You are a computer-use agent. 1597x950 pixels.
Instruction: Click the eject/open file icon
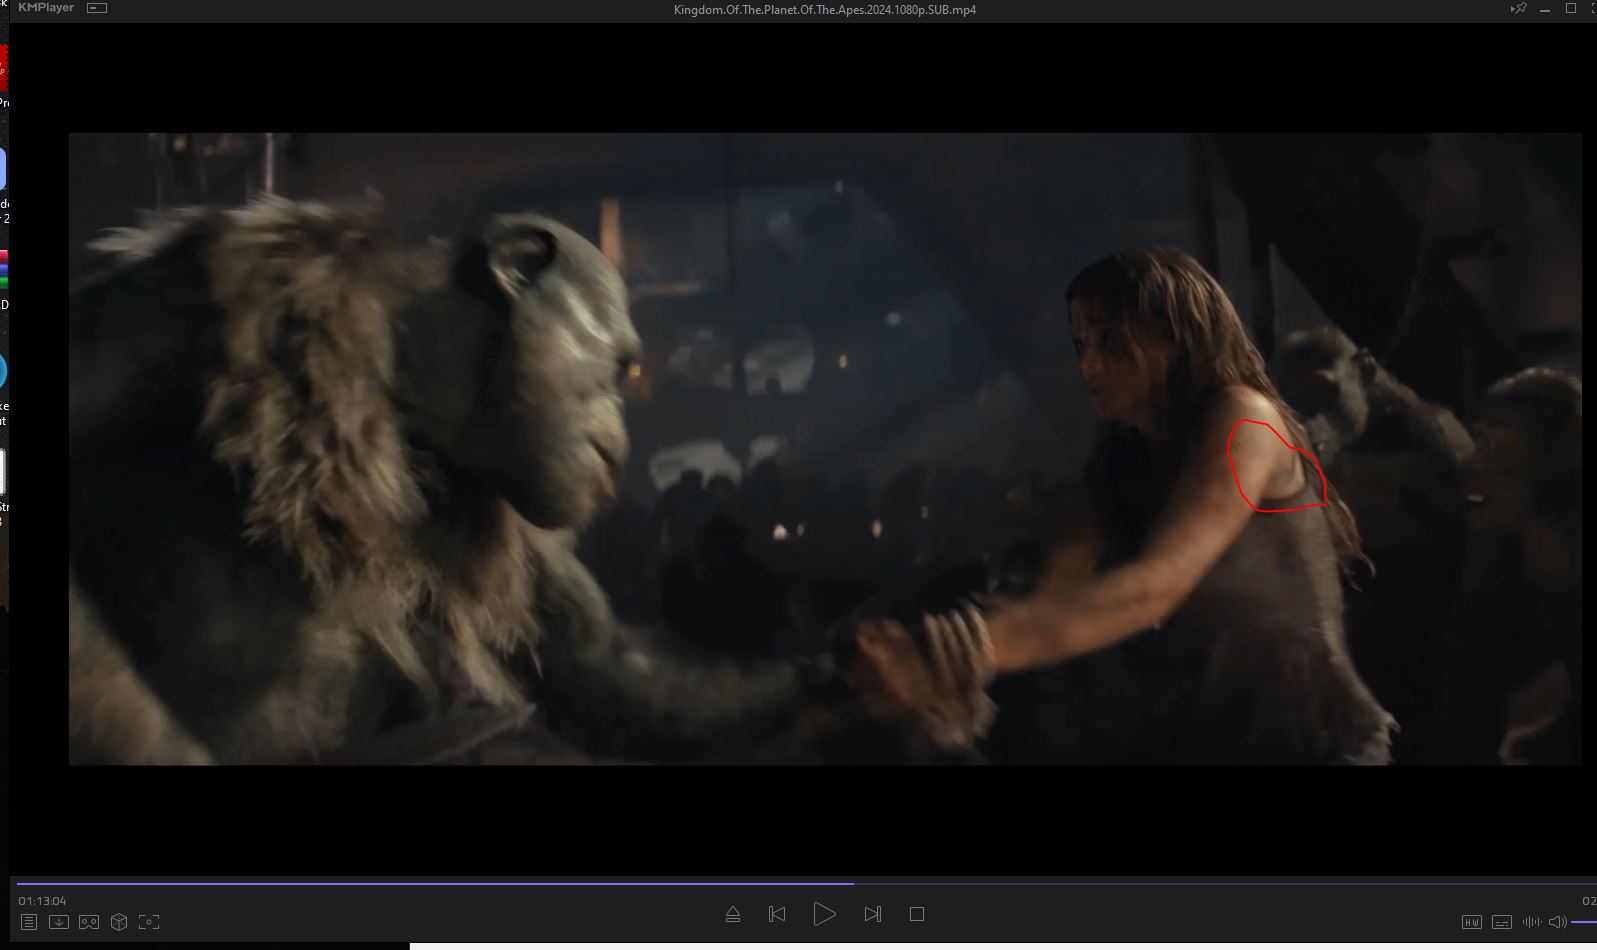click(x=732, y=914)
